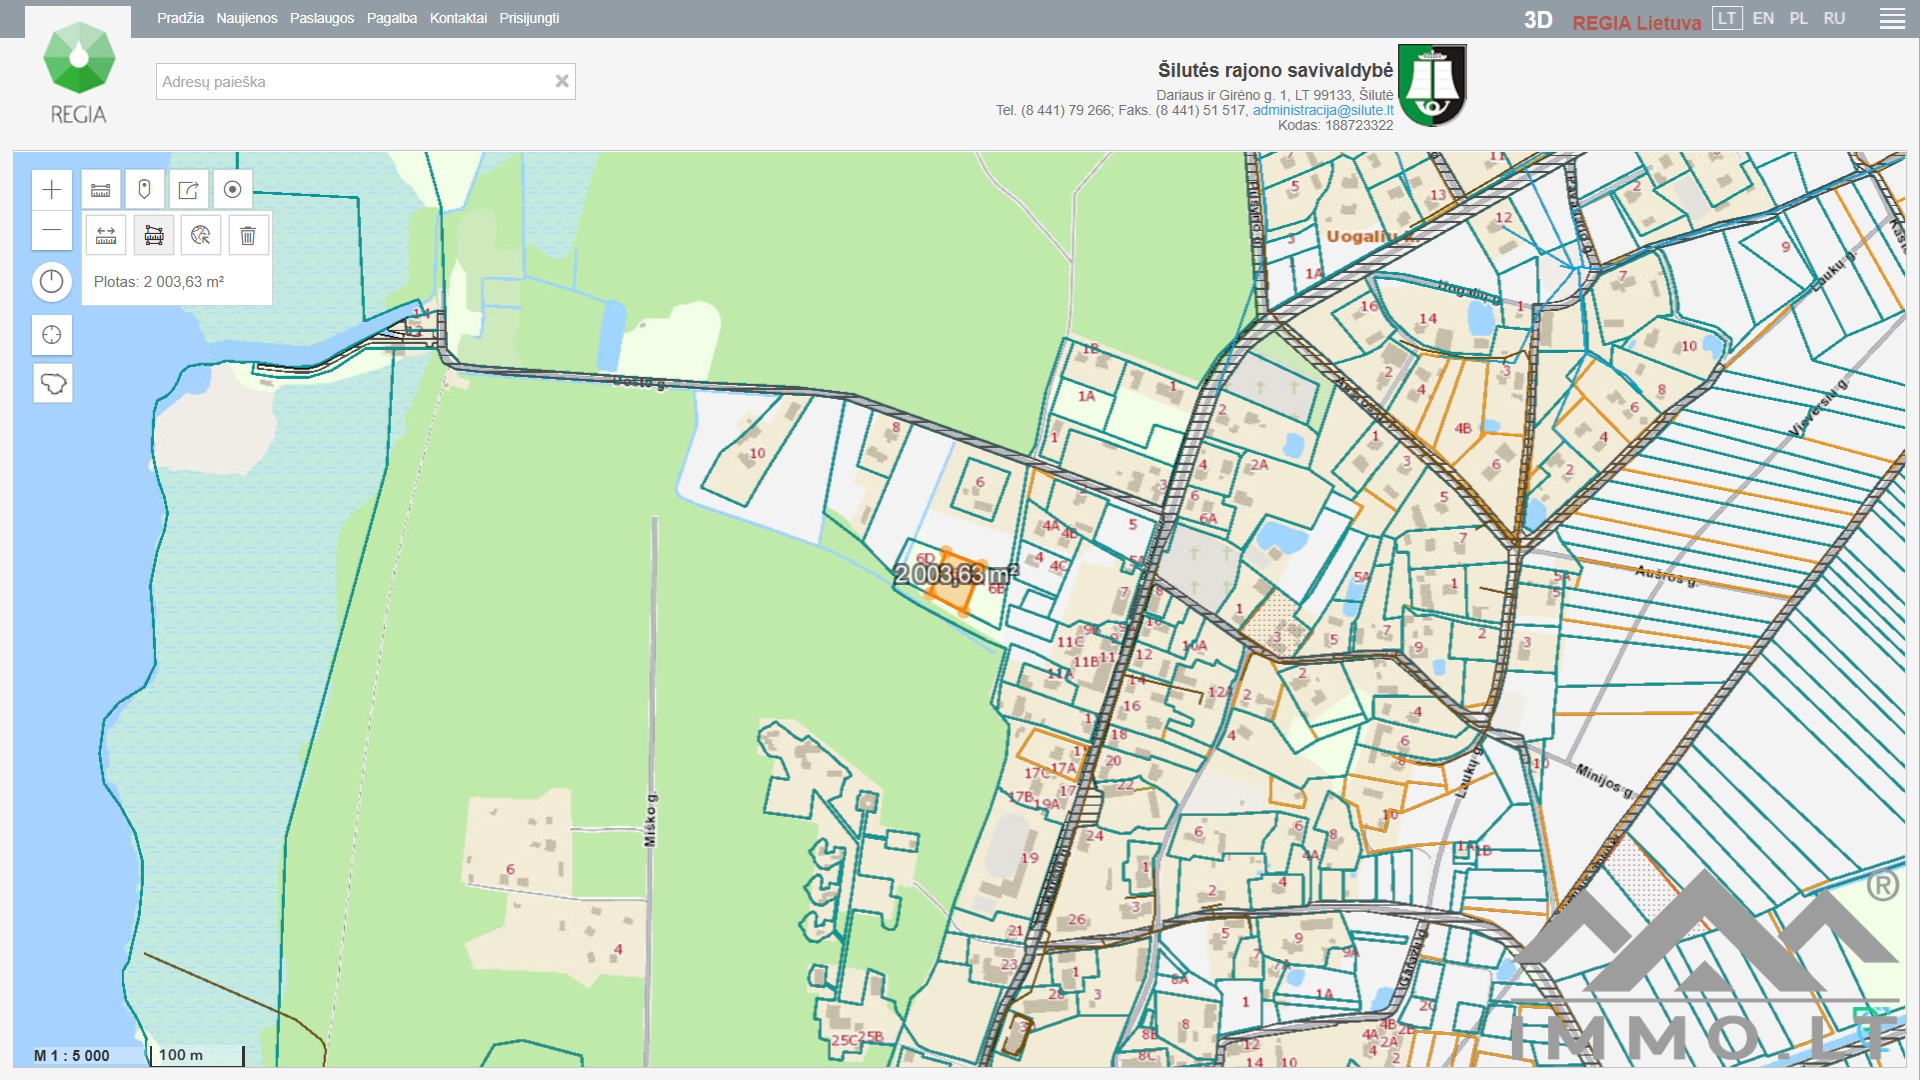Select the area polygon measurement tool
This screenshot has width=1920, height=1080.
point(154,236)
